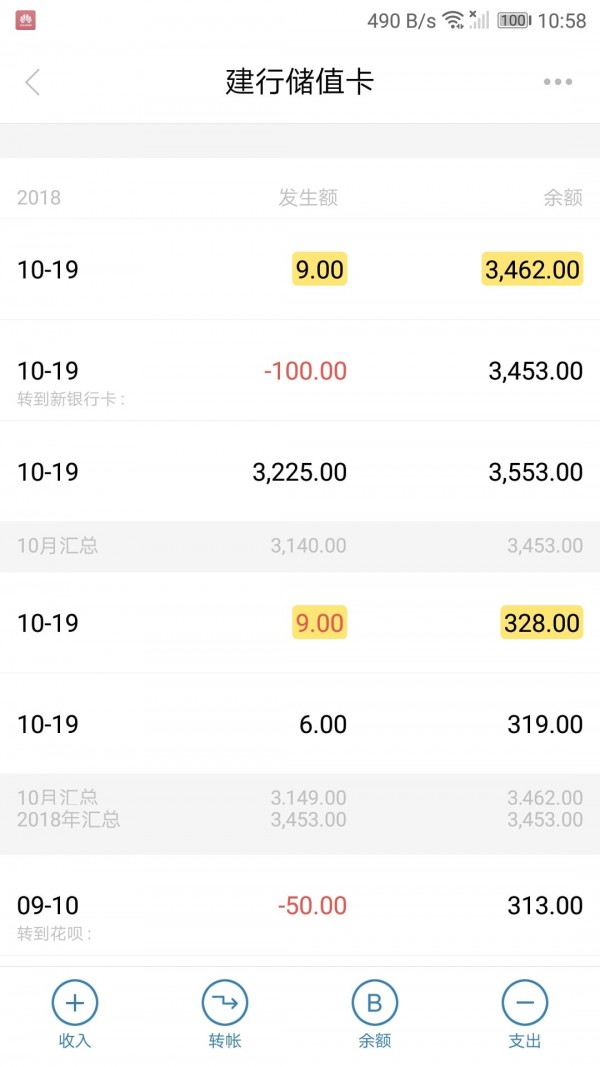Tap the 余额 balance B icon

374,1002
